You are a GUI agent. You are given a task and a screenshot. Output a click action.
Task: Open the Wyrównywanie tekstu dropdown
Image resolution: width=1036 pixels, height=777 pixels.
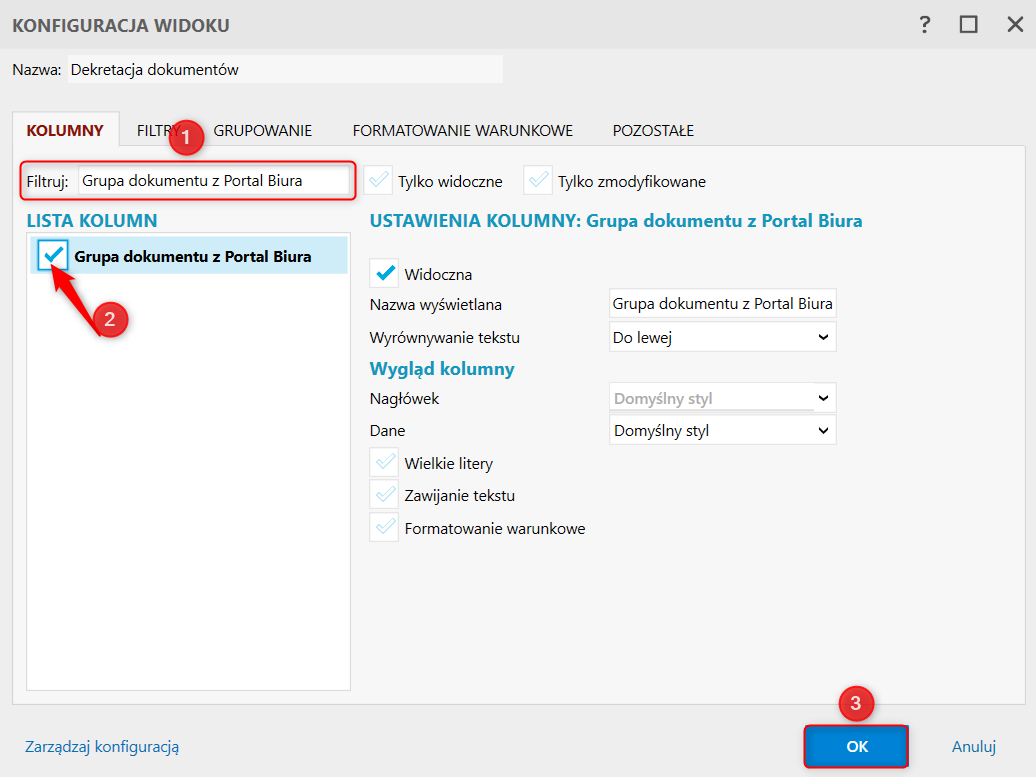click(722, 337)
